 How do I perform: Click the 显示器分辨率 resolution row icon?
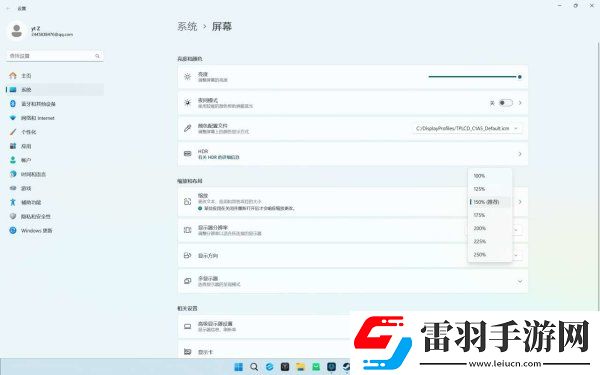(x=188, y=230)
